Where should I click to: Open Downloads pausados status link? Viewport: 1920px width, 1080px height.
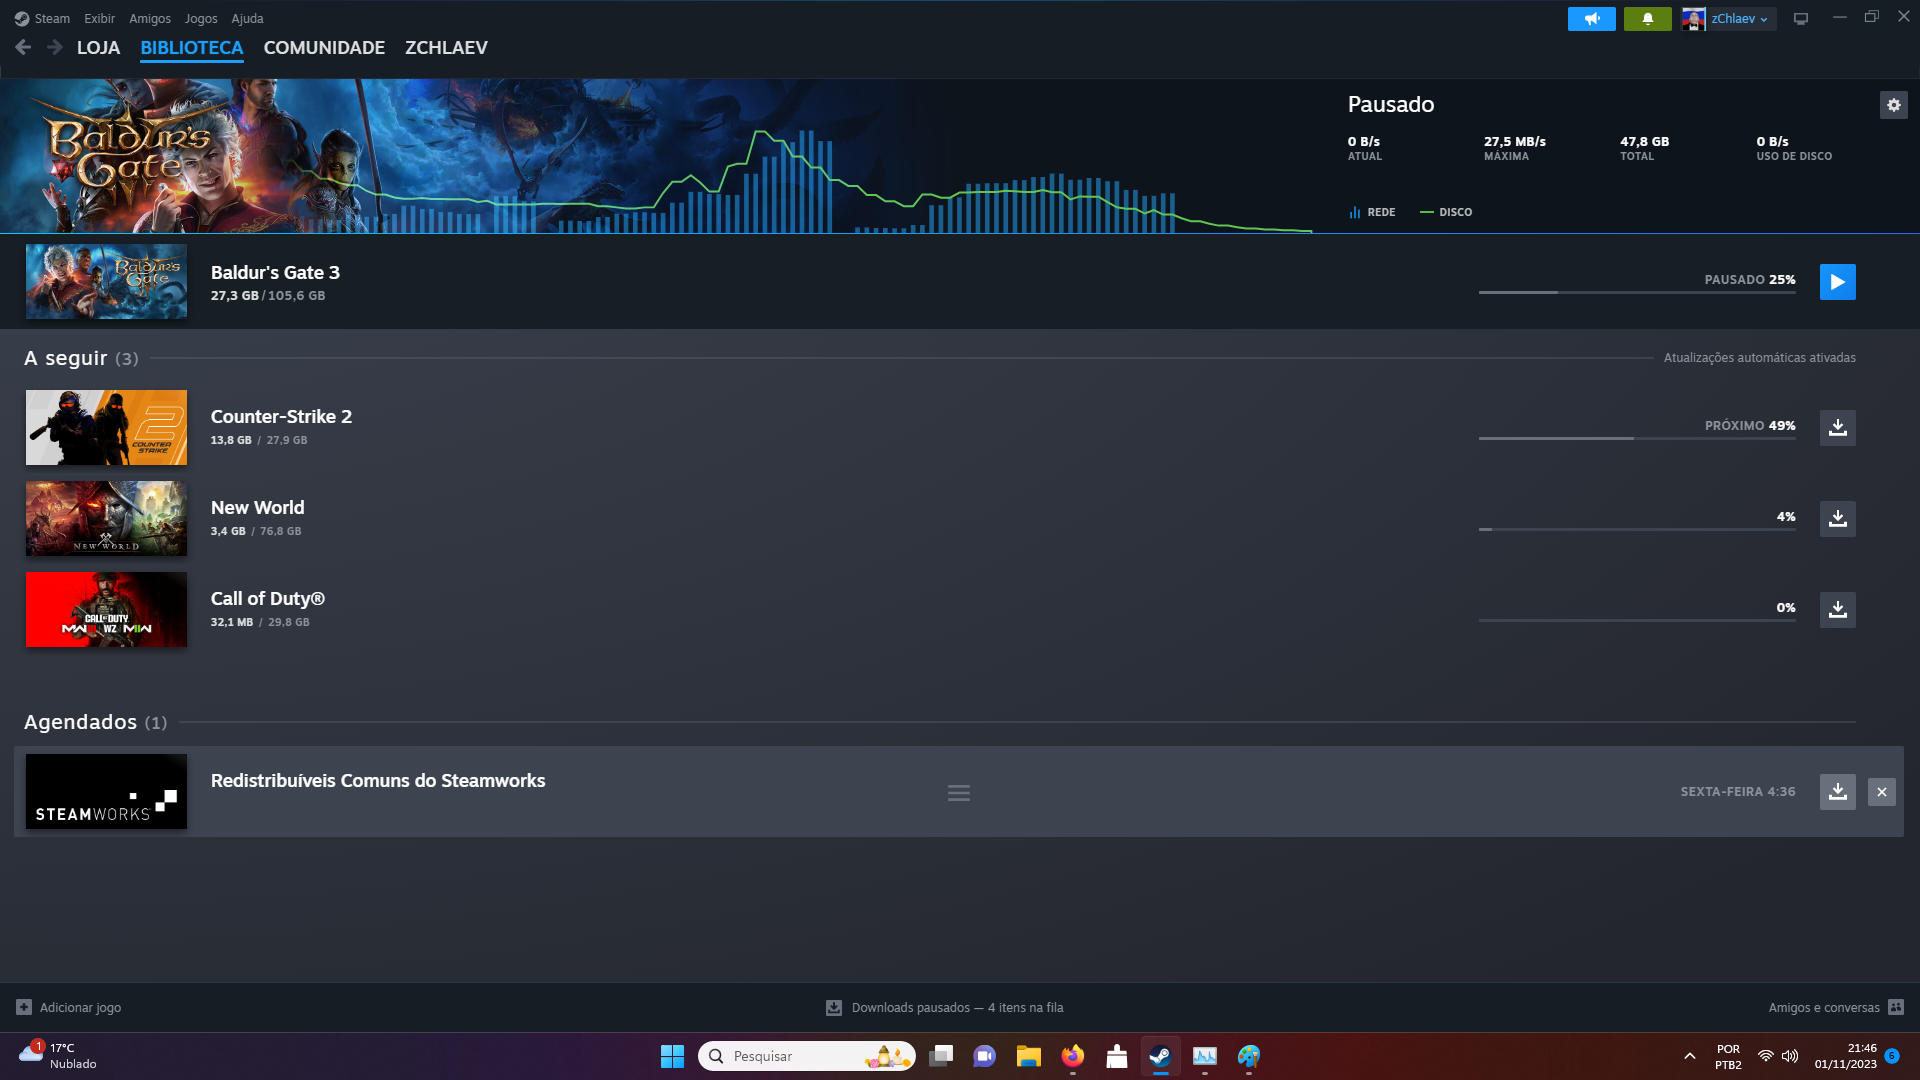click(945, 1007)
